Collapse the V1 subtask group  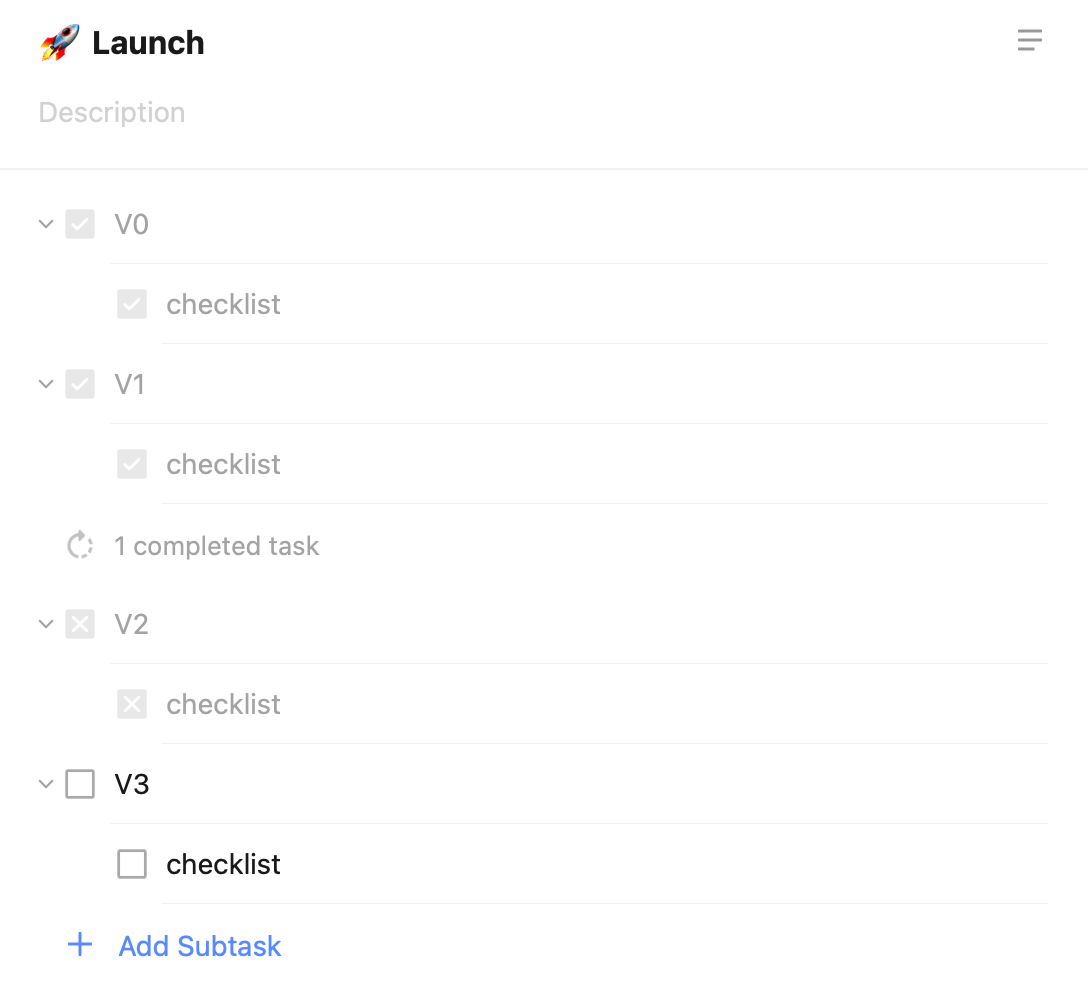click(x=45, y=384)
